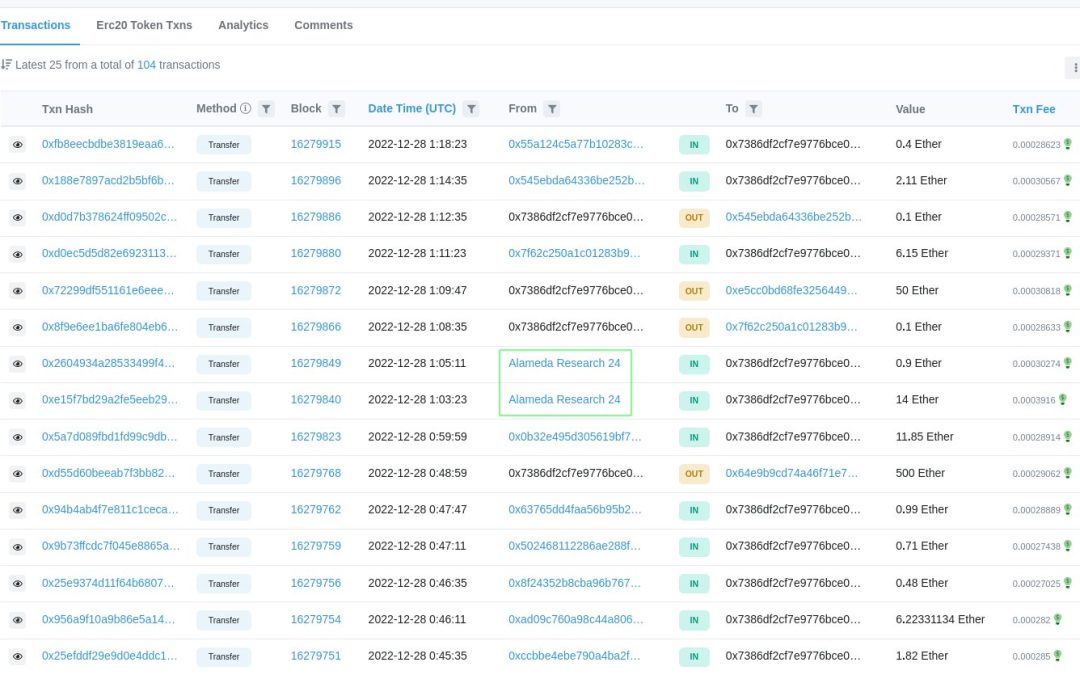The width and height of the screenshot is (1080, 675).
Task: Open txn hash 0xfb8eecbdbe3819eaa6
Action: point(107,144)
